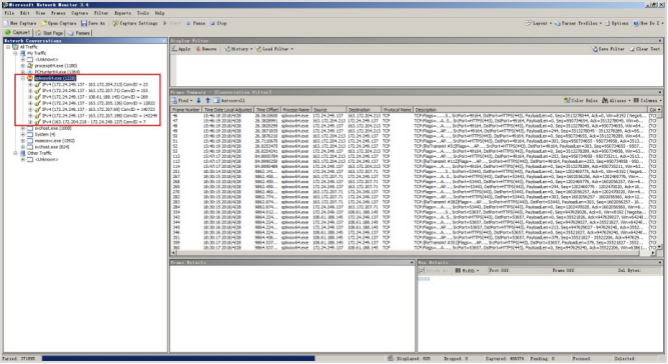Screen dimensions: 668x364
Task: Remove the display filter
Action: point(206,49)
